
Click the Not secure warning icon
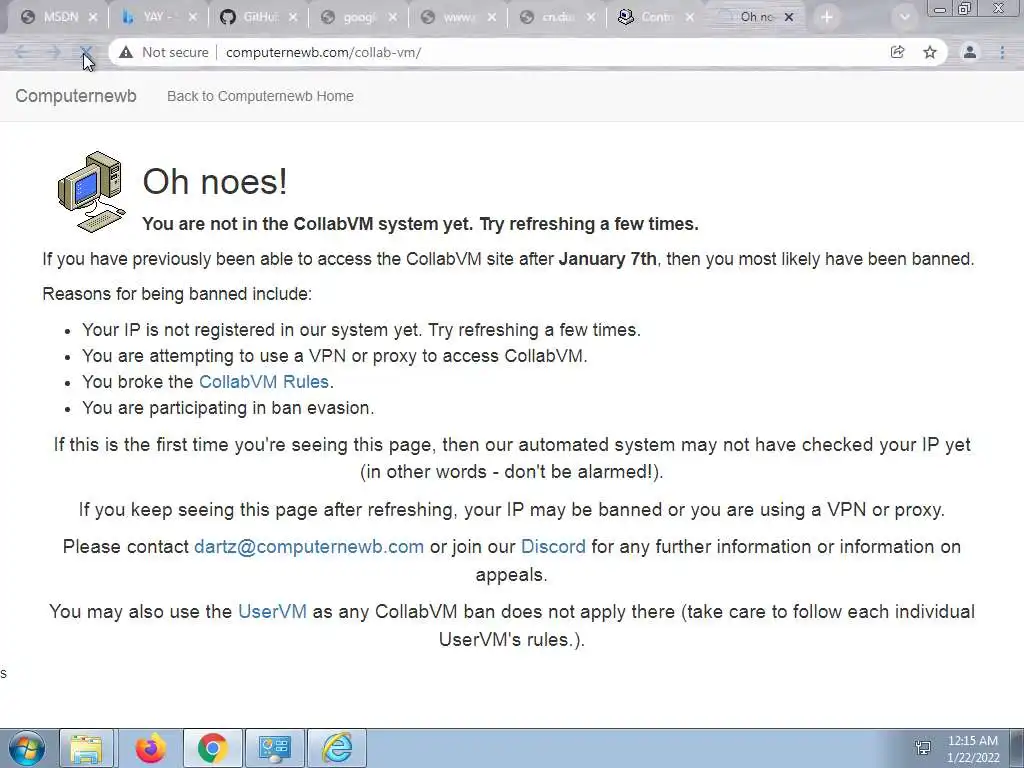tap(126, 52)
